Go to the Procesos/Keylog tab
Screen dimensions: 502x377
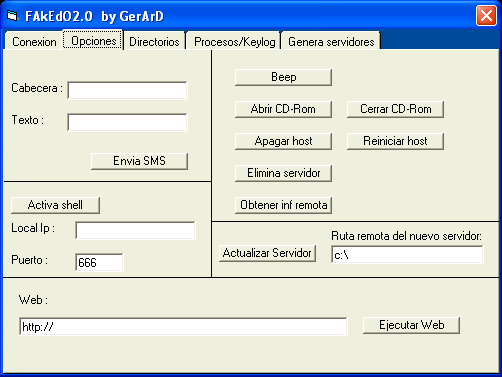[x=234, y=42]
